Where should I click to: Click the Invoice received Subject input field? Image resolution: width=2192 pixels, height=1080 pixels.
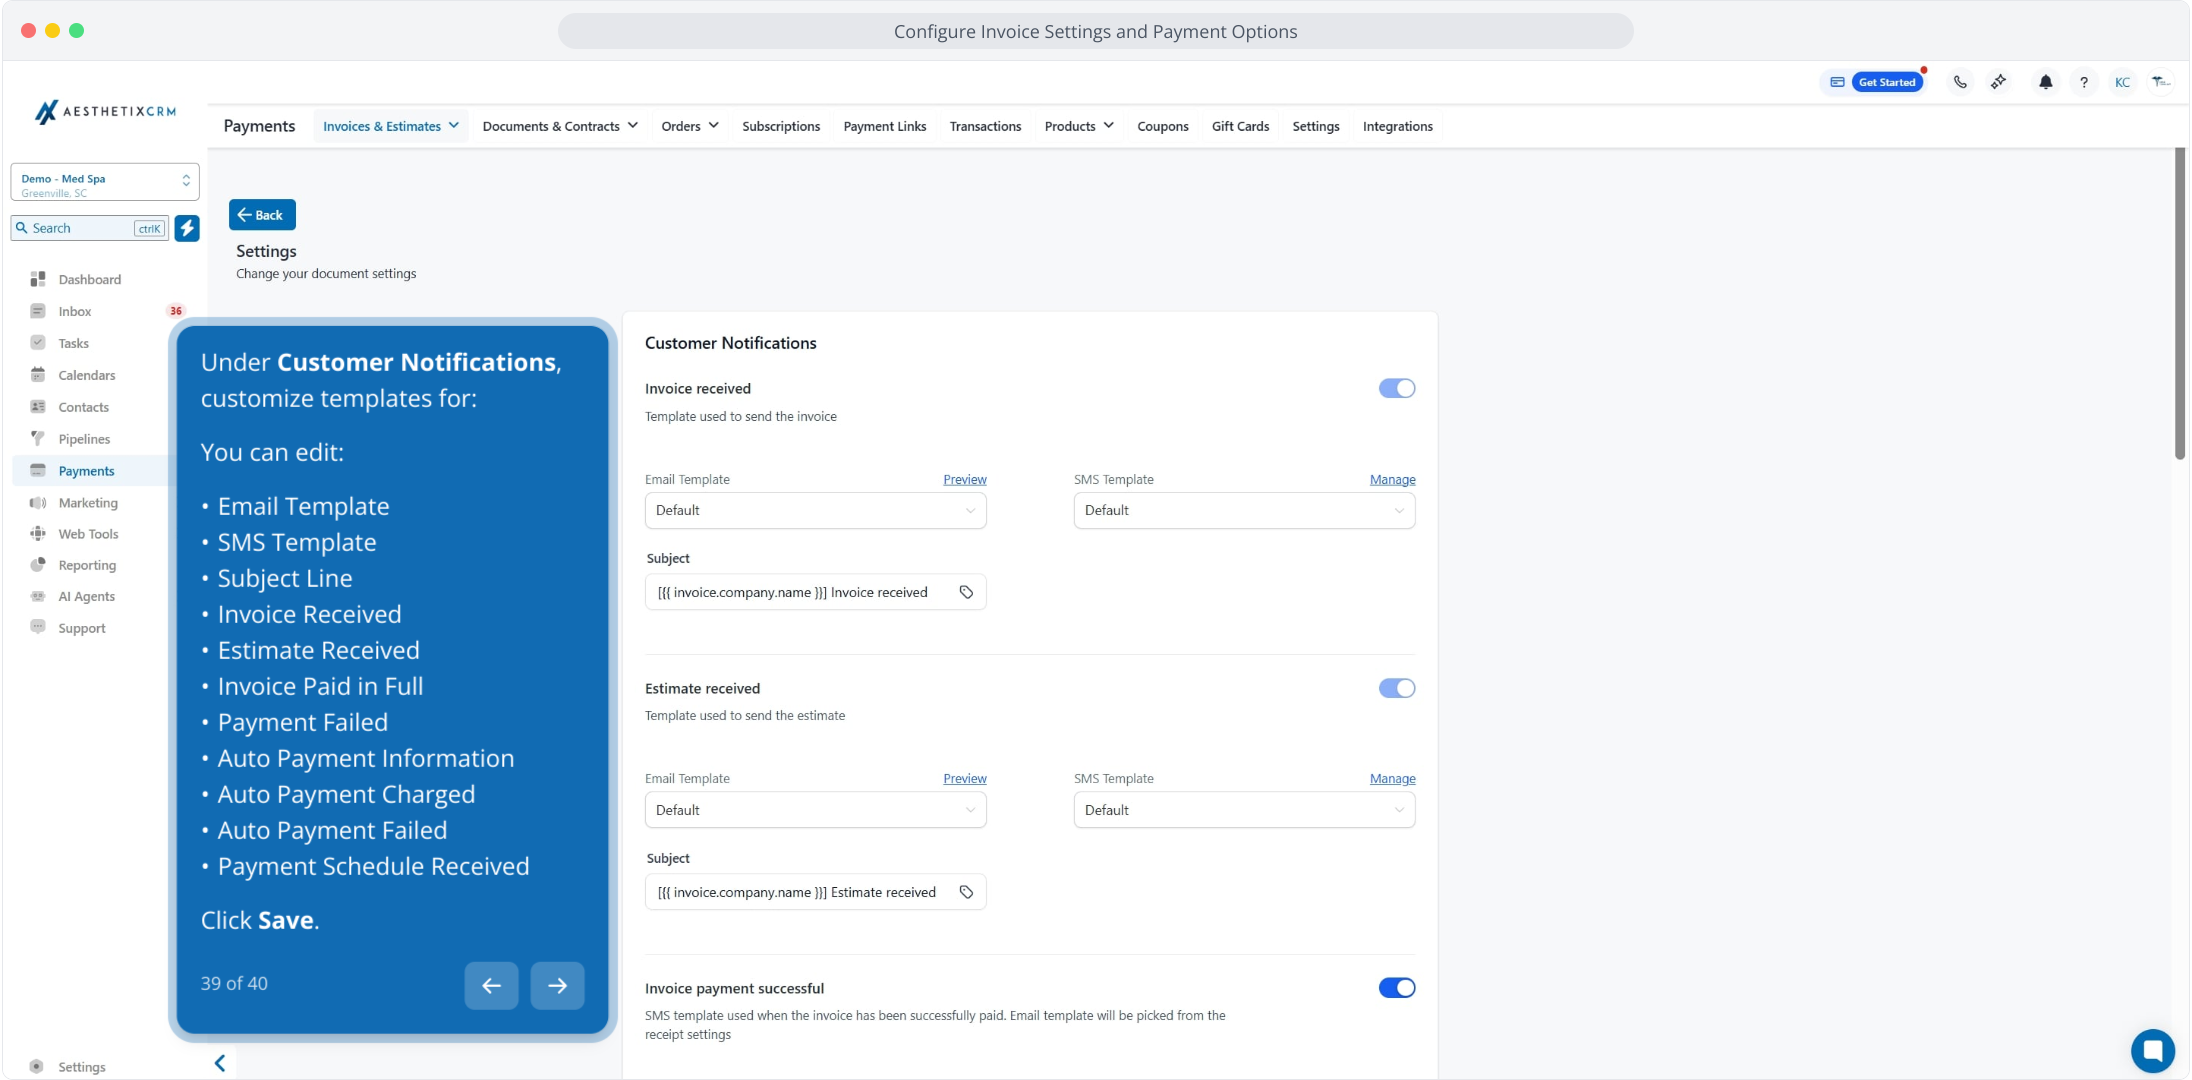coord(800,592)
